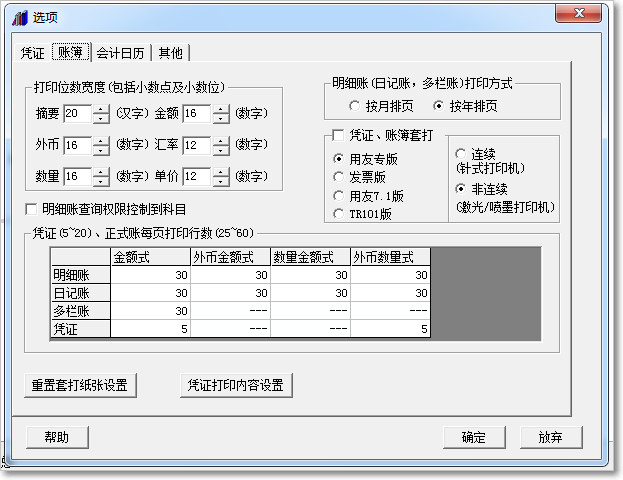Viewport: 623px width, 480px height.
Task: Click the 单价 width input field
Action: pos(197,177)
